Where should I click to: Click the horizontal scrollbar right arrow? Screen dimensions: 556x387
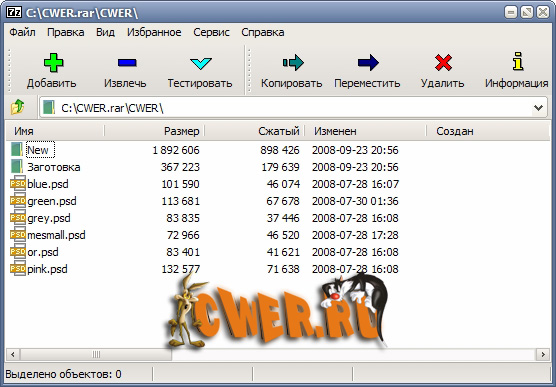tap(543, 354)
